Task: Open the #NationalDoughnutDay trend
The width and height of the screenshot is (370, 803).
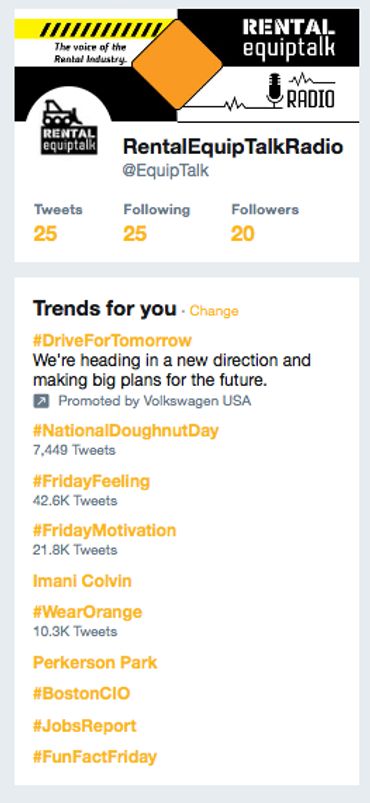Action: point(126,430)
